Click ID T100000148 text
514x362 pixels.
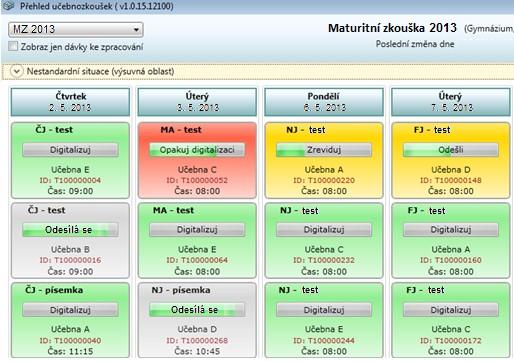click(451, 180)
